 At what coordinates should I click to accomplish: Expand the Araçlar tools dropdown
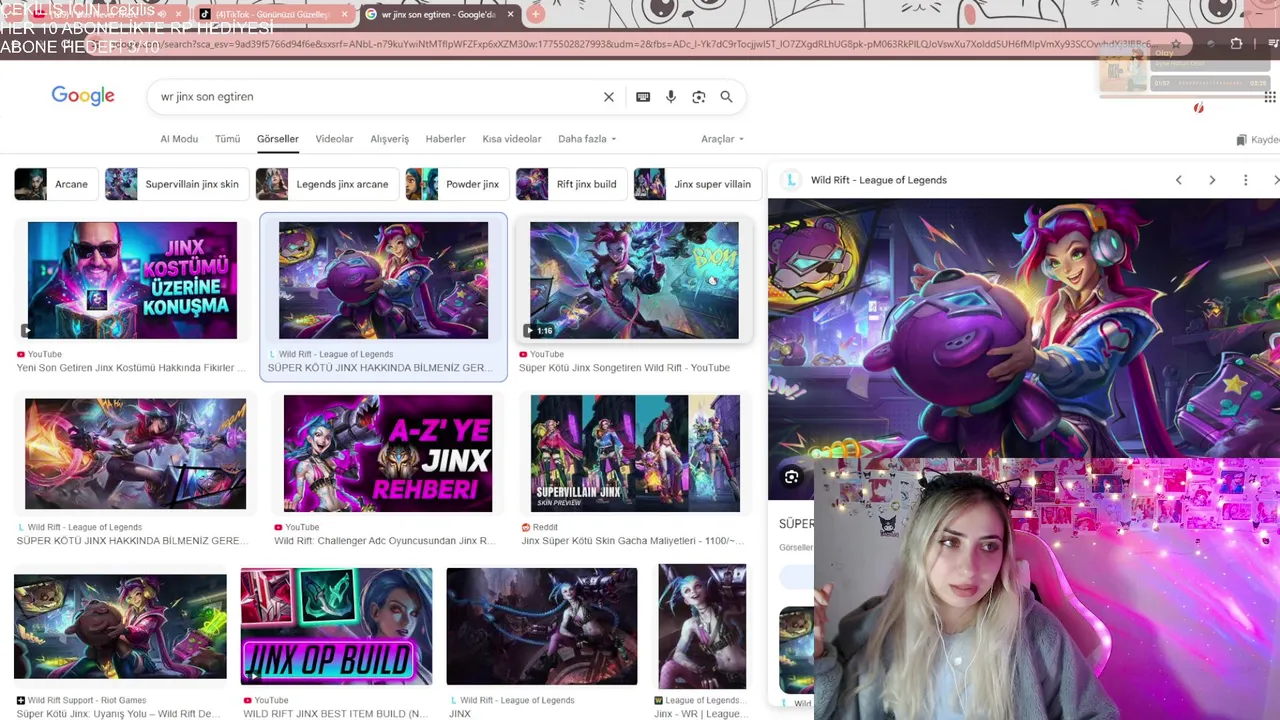click(x=722, y=139)
